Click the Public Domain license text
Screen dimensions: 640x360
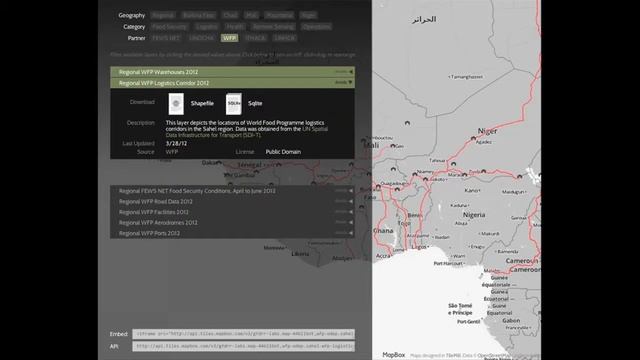(x=283, y=152)
